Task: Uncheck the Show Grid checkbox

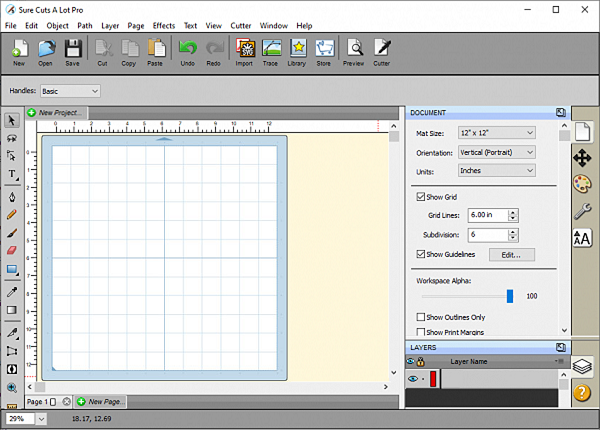Action: [421, 197]
